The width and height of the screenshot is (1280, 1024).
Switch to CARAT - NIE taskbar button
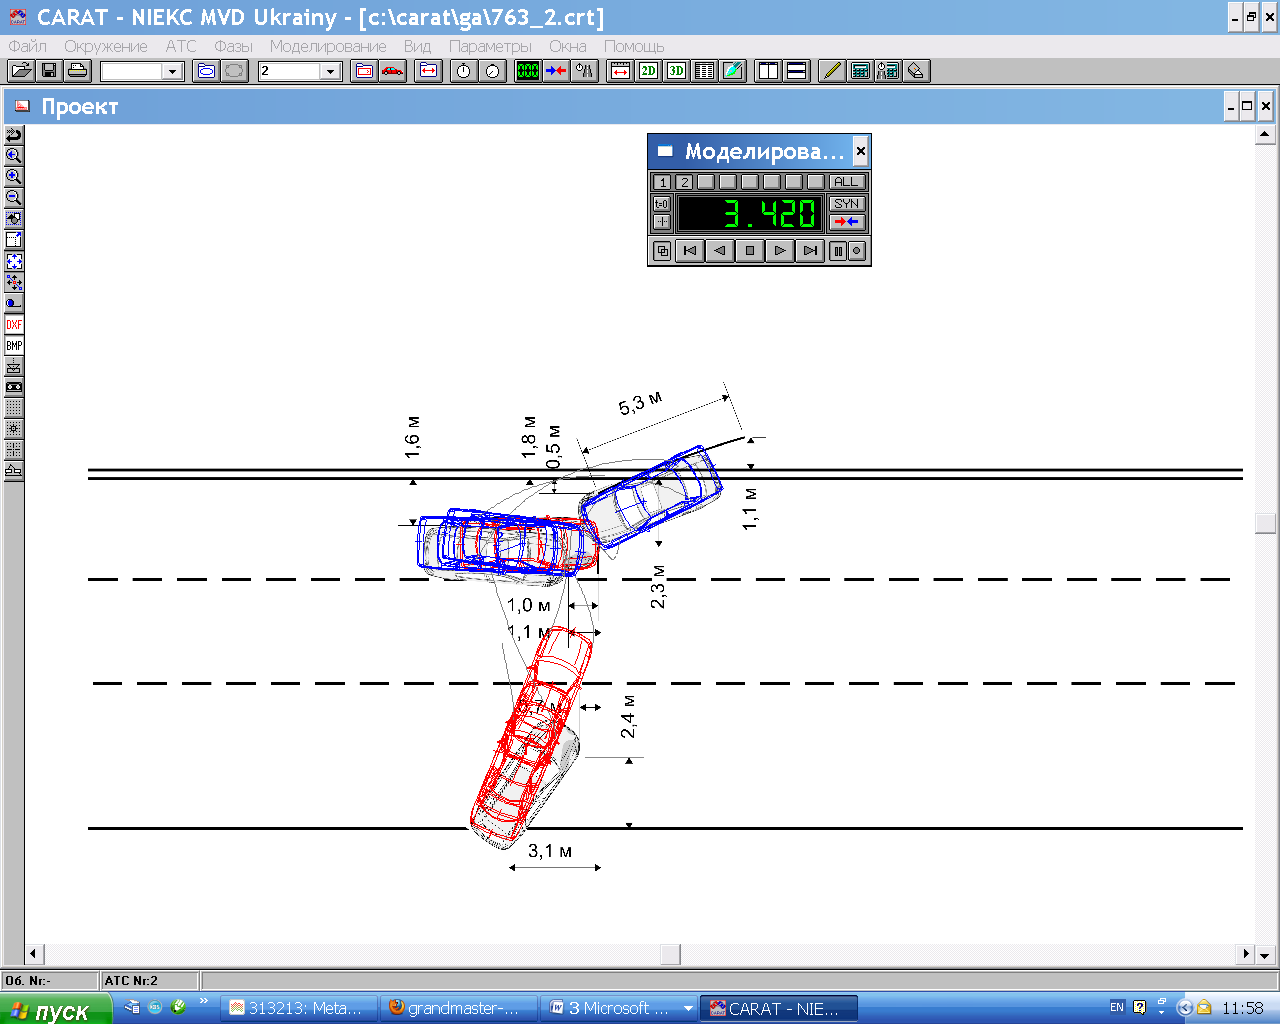pyautogui.click(x=779, y=1008)
